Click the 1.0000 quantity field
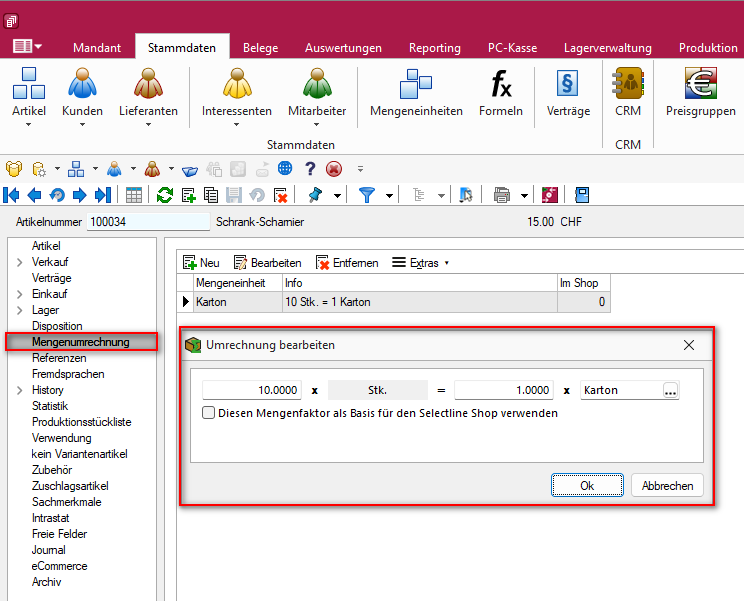The height and width of the screenshot is (601, 744). 504,390
